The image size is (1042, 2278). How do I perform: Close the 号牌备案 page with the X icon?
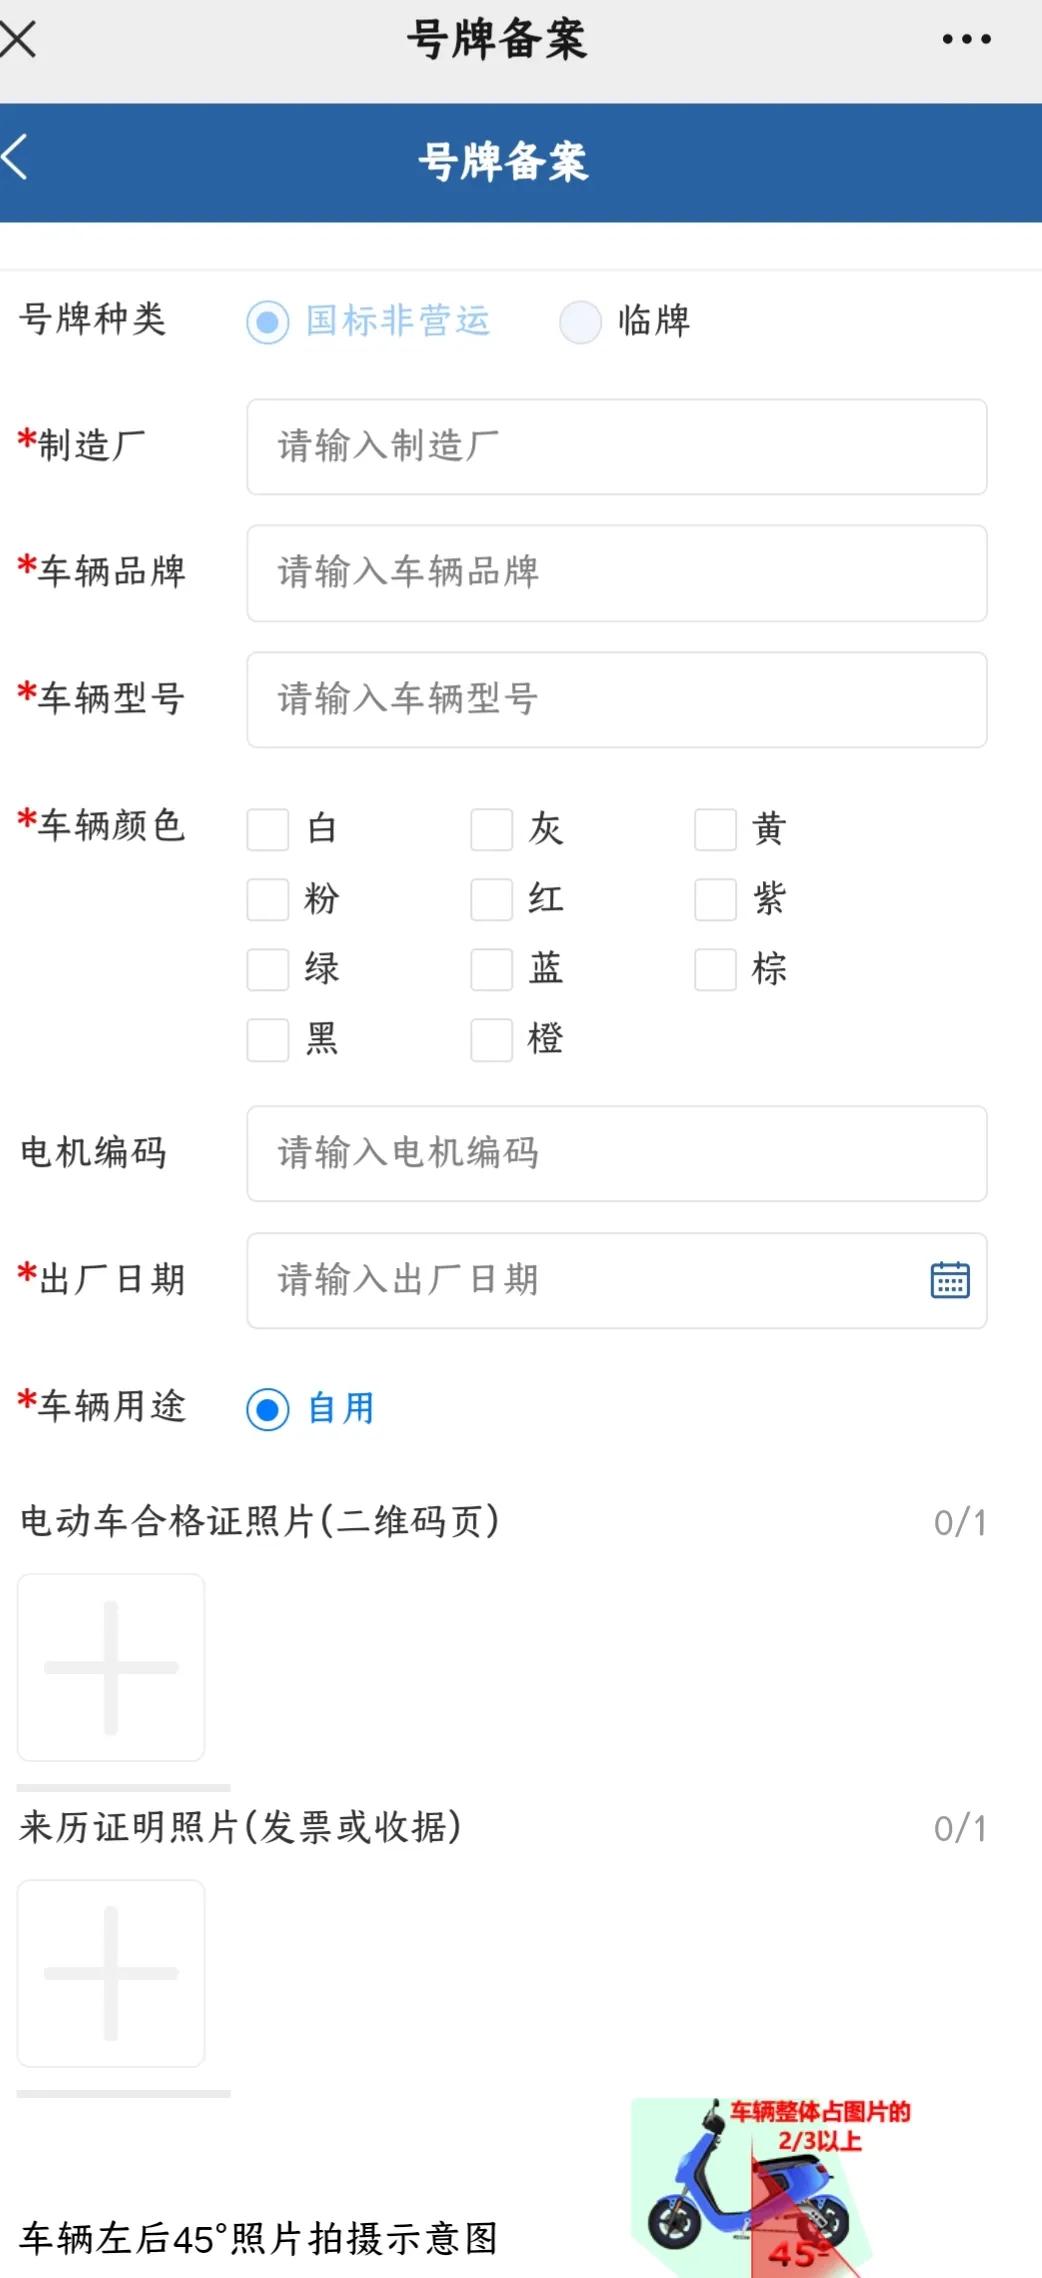click(x=18, y=38)
